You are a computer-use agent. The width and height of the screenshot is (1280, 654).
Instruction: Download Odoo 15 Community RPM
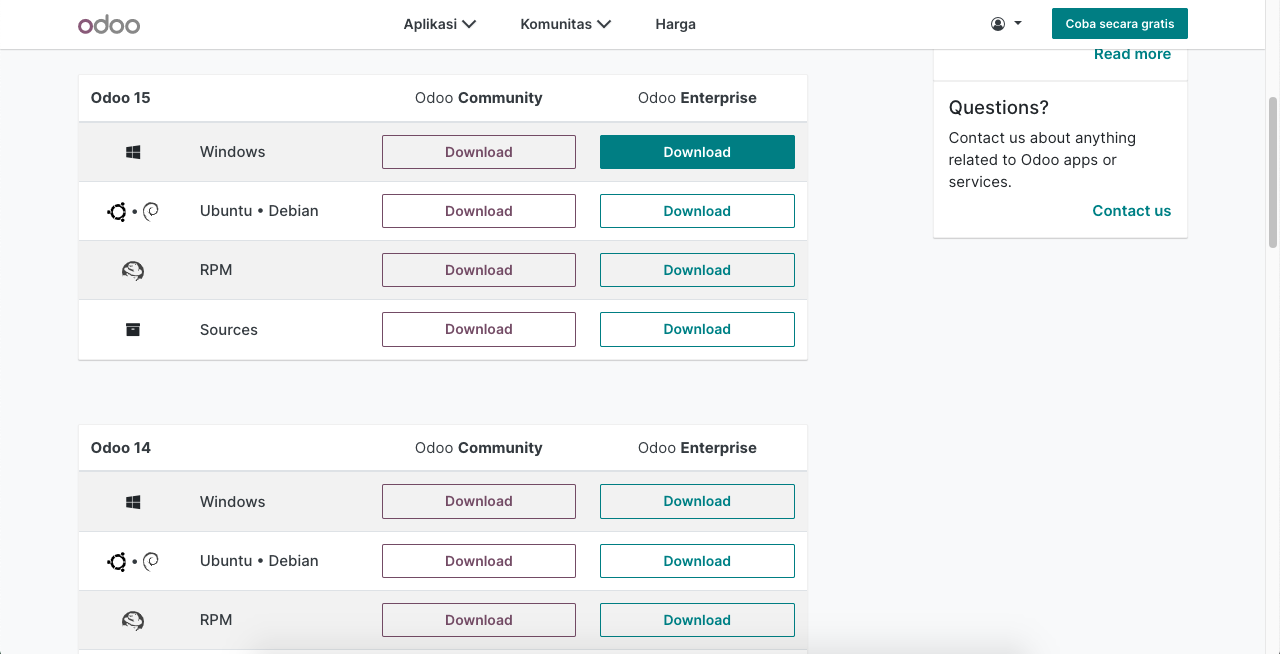(x=479, y=270)
